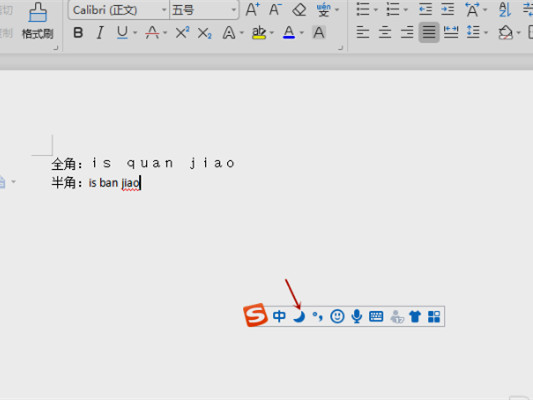
Task: Click the justify alignment button
Action: tap(429, 33)
